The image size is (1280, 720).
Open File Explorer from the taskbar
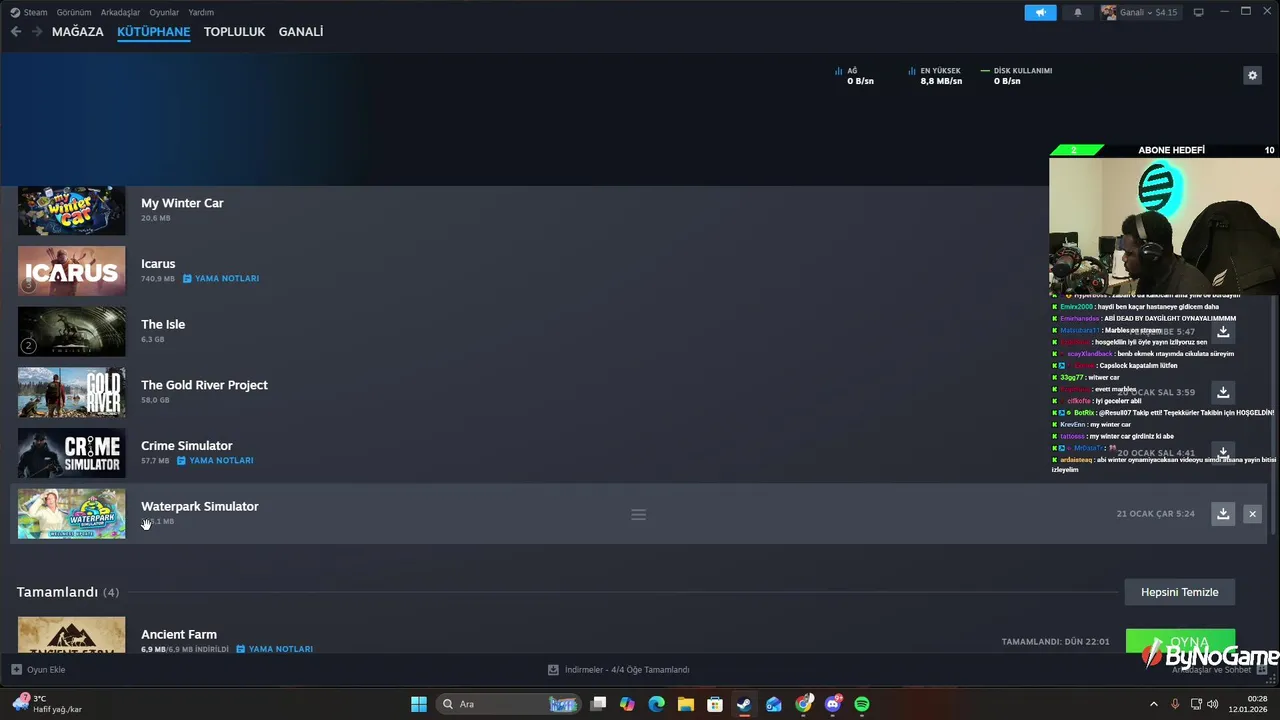685,704
